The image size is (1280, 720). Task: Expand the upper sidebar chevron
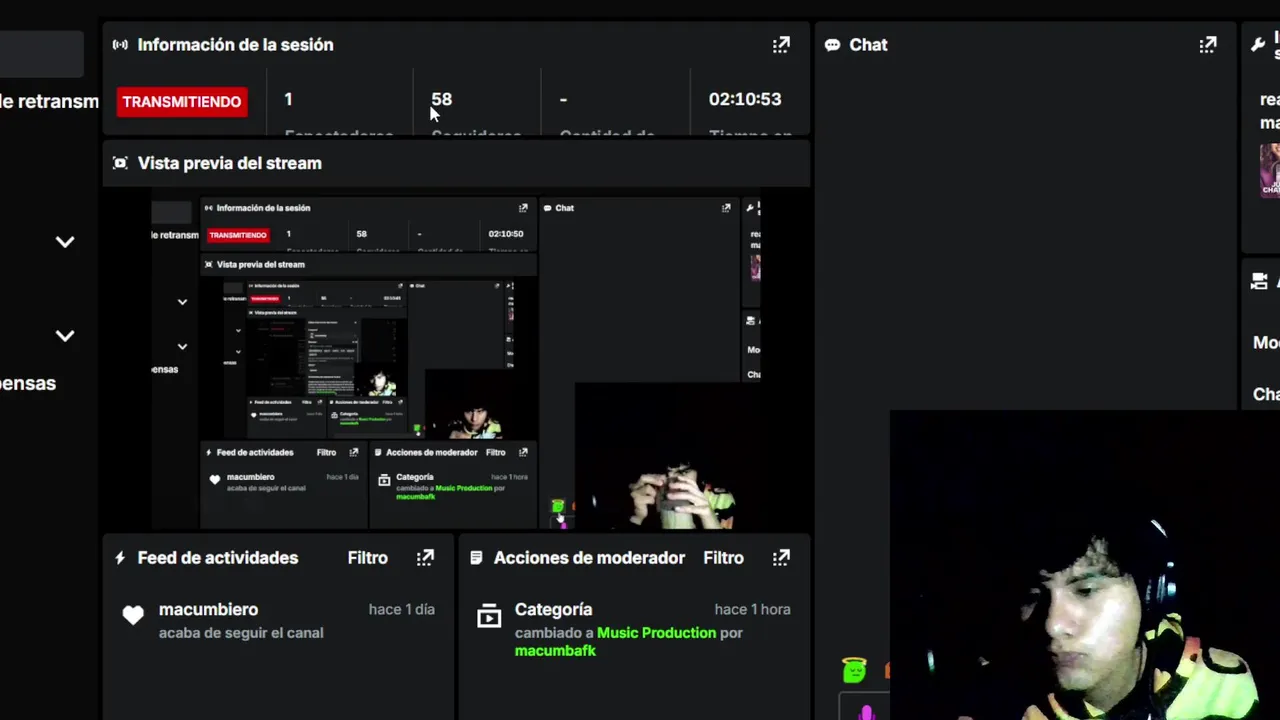(65, 242)
